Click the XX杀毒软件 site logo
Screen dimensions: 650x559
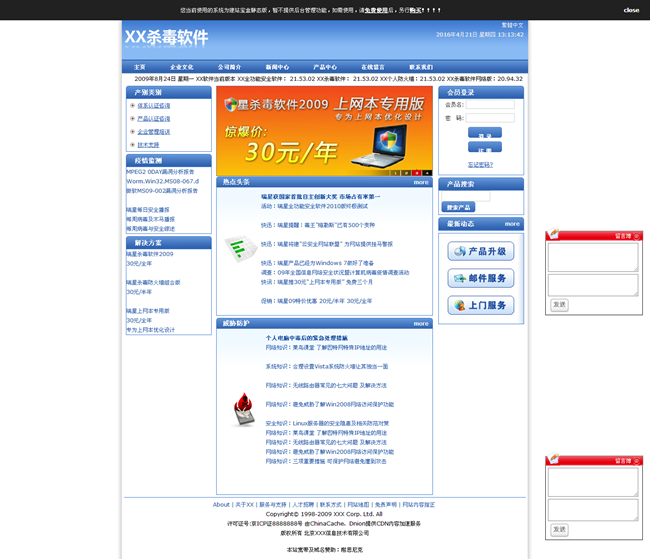coord(167,37)
